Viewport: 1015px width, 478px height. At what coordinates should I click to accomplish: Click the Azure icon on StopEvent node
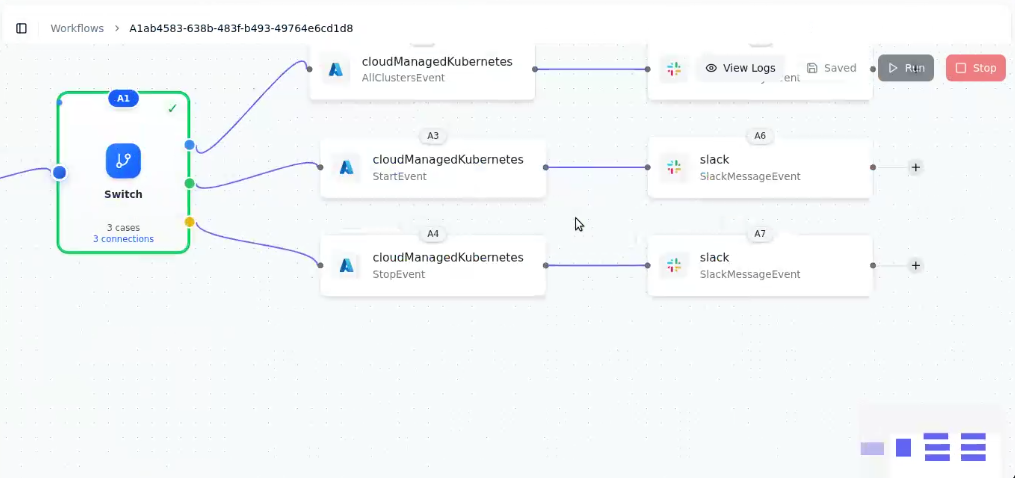(346, 265)
